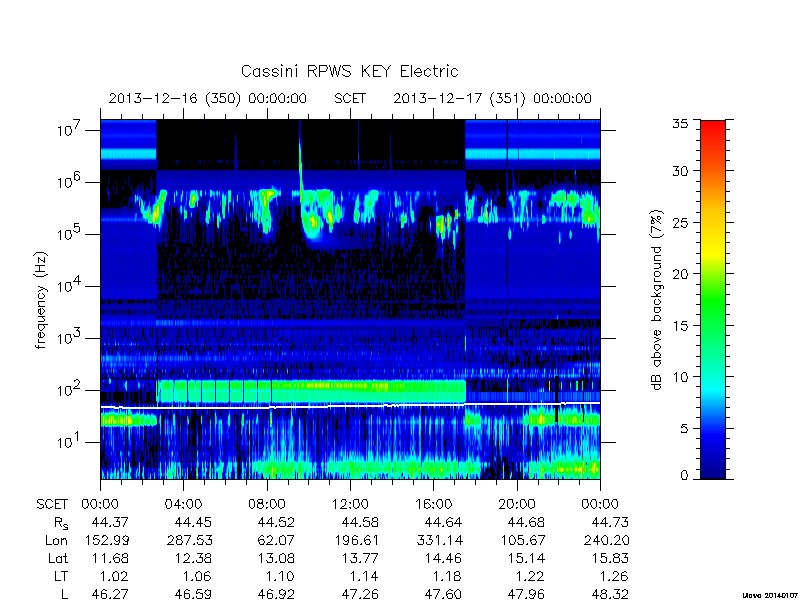Click the Lat value 11.68
Viewport: 800px width, 600px height.
tap(110, 558)
